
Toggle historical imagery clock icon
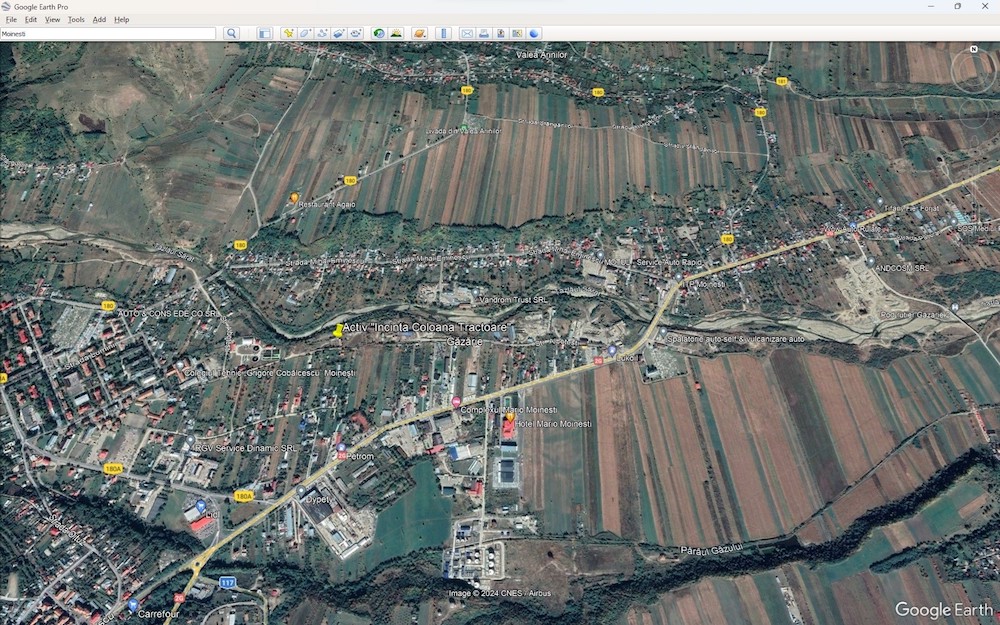[x=379, y=33]
